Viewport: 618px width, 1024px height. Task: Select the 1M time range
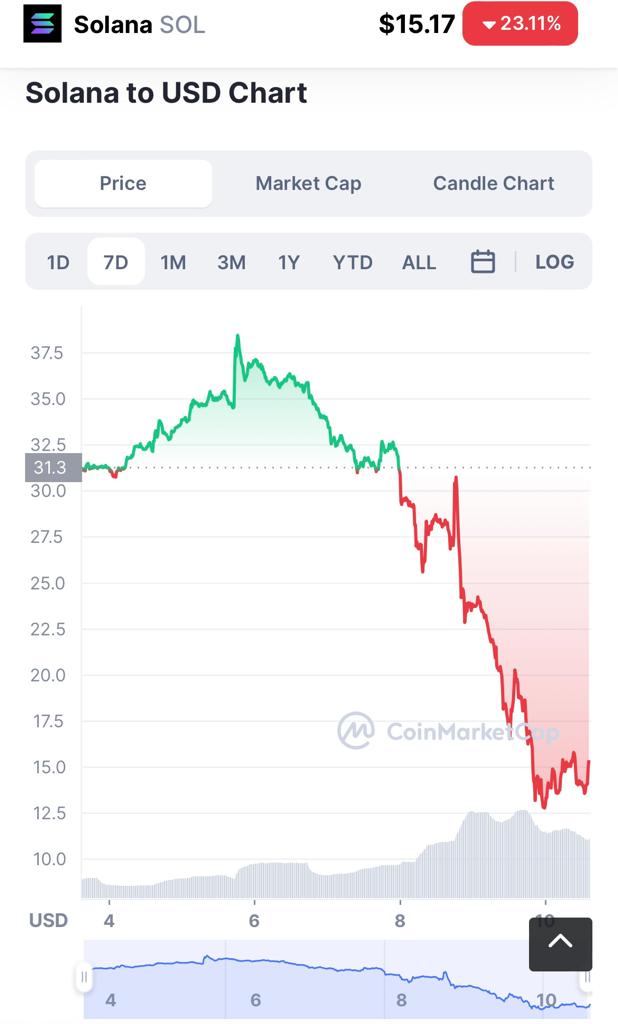(173, 262)
